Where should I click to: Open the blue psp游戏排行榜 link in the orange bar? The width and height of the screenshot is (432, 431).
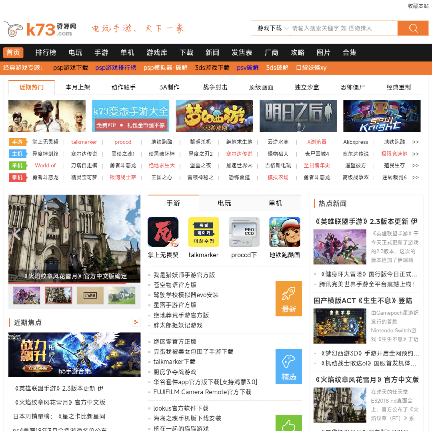coord(116,68)
